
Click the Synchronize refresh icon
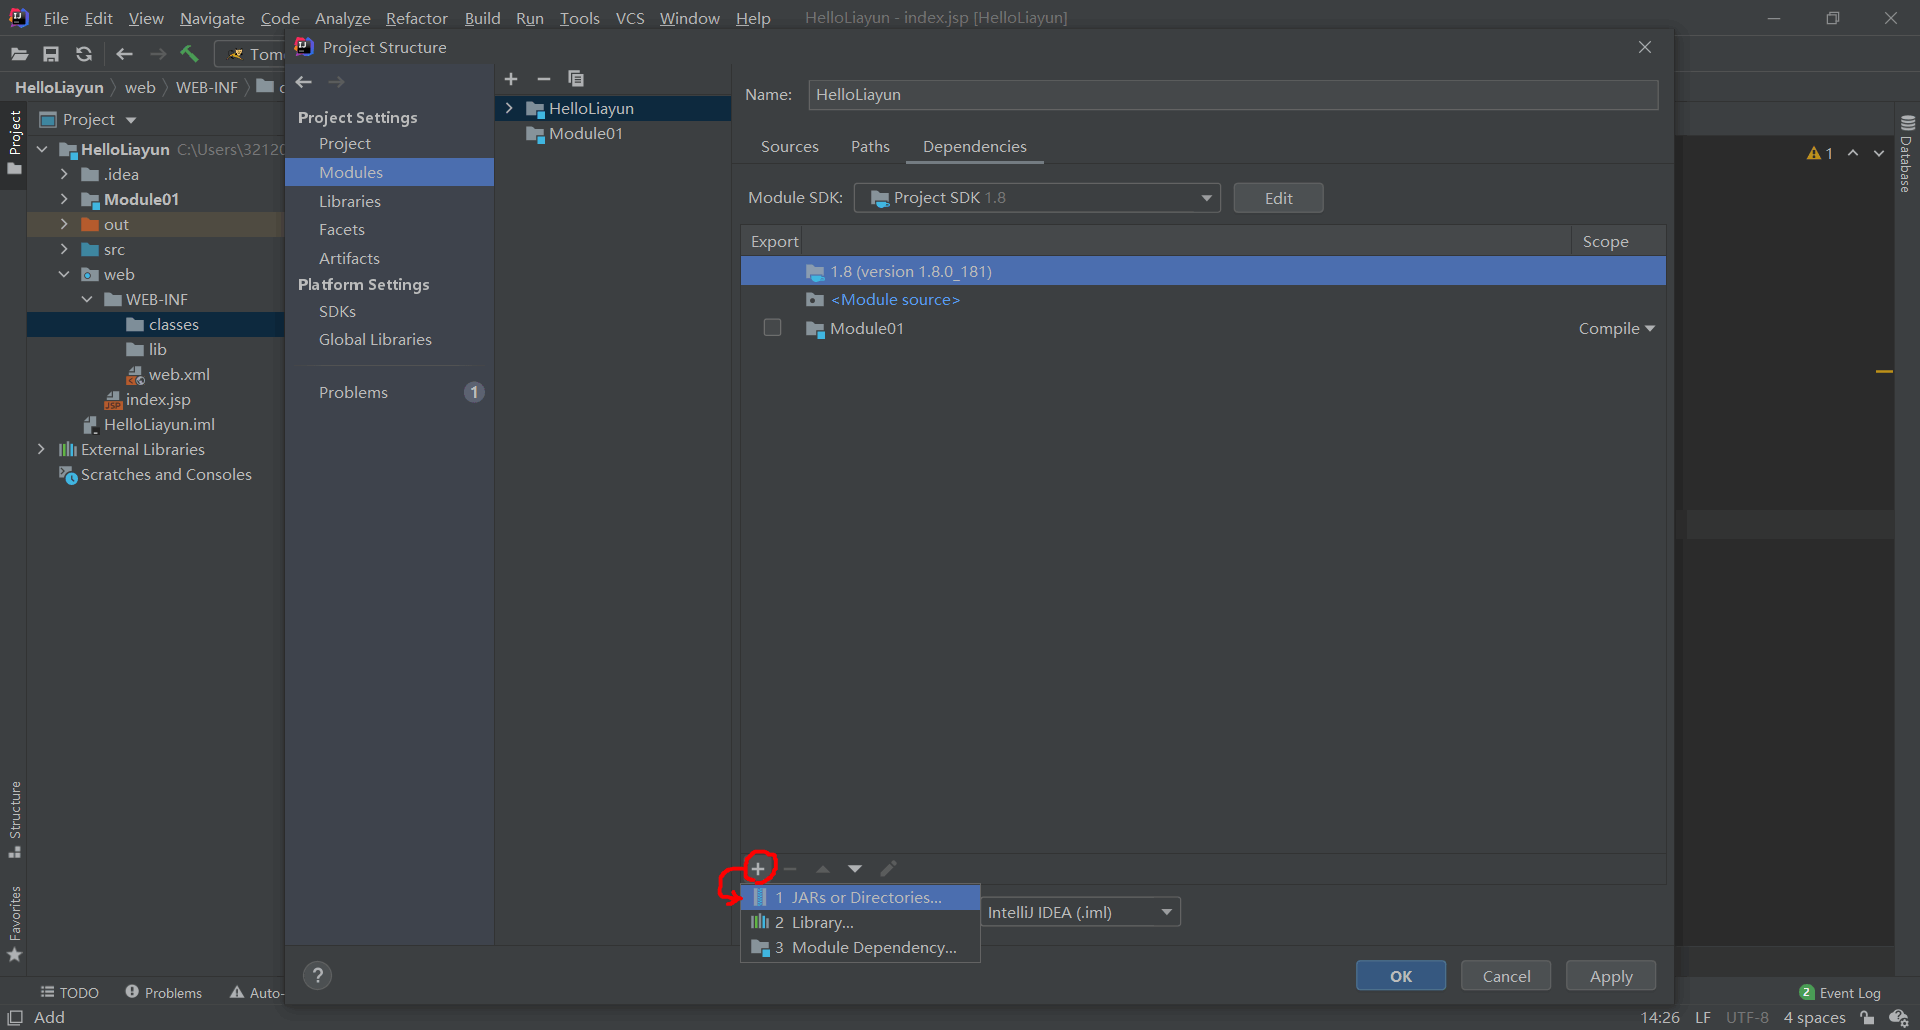[84, 54]
